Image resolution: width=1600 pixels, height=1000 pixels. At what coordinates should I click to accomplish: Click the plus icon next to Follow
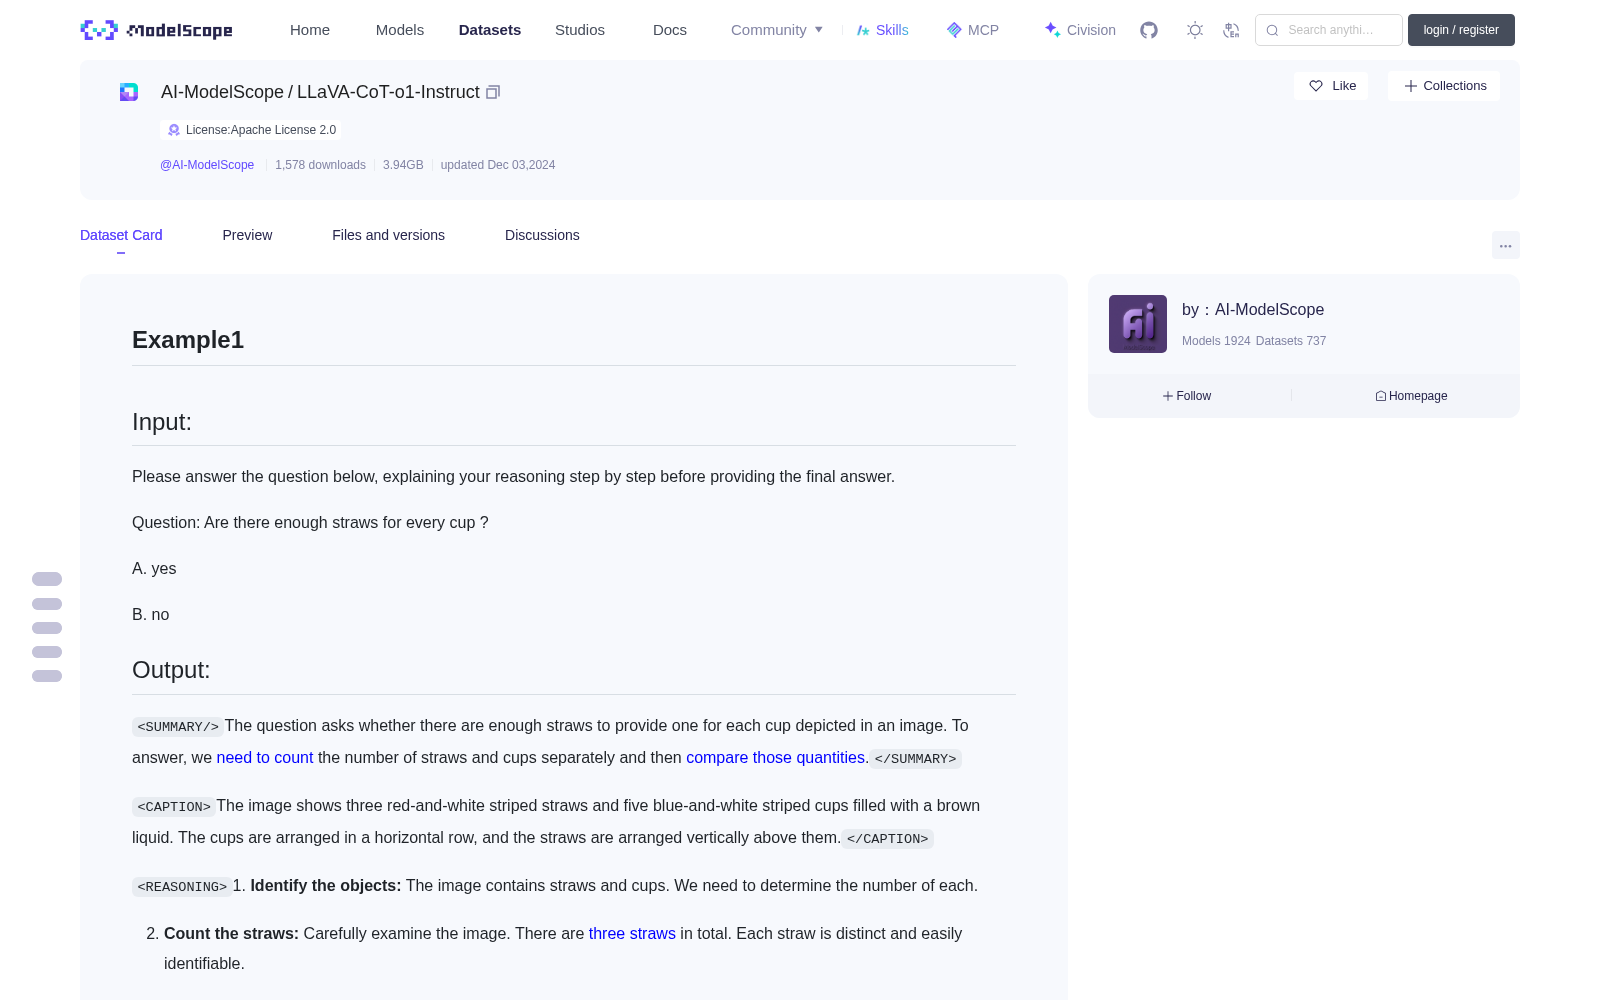pyautogui.click(x=1168, y=396)
